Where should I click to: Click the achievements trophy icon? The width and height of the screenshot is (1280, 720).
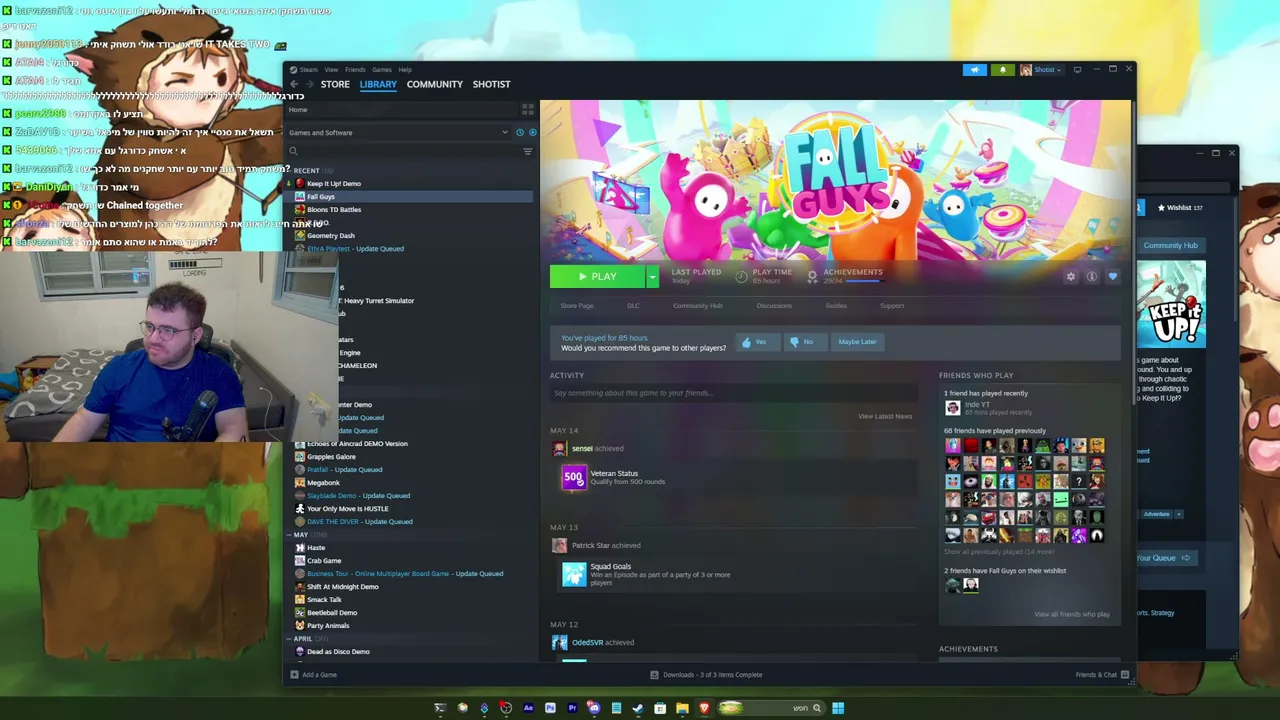812,276
